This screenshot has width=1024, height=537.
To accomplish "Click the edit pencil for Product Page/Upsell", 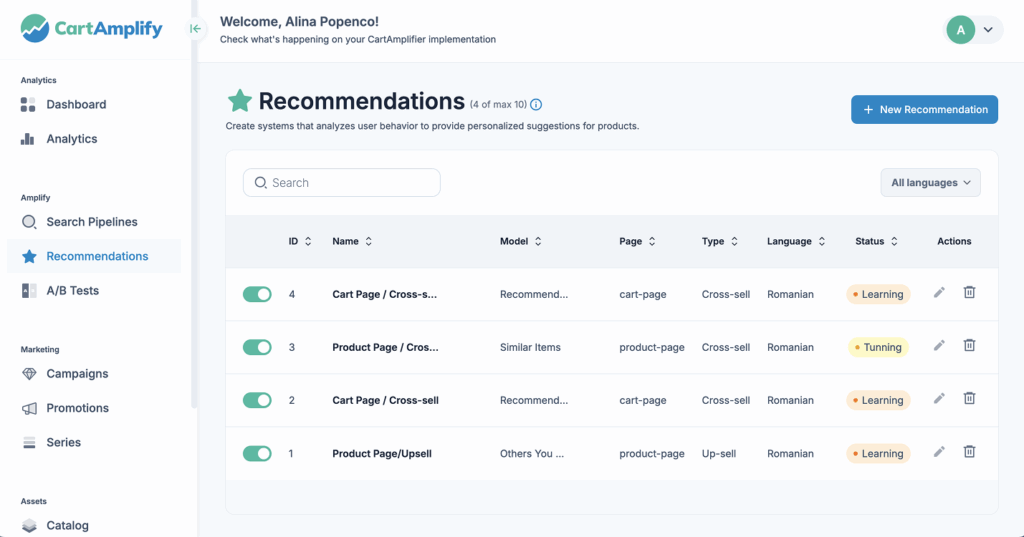I will [939, 452].
